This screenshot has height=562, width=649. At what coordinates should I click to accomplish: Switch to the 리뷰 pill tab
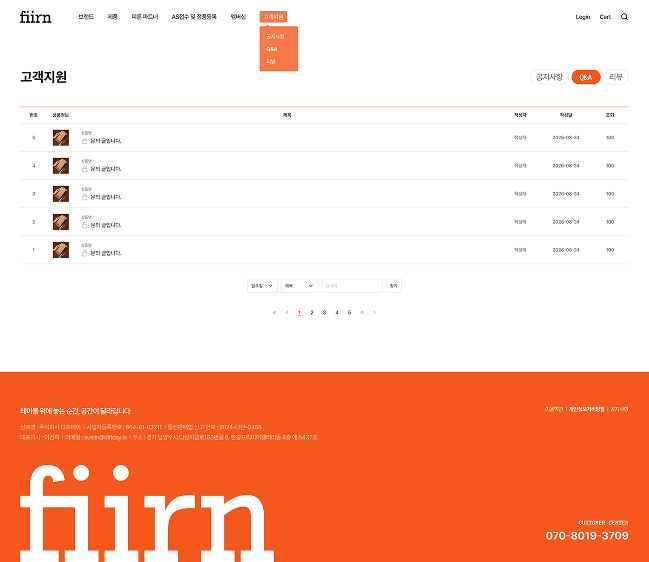pyautogui.click(x=616, y=77)
